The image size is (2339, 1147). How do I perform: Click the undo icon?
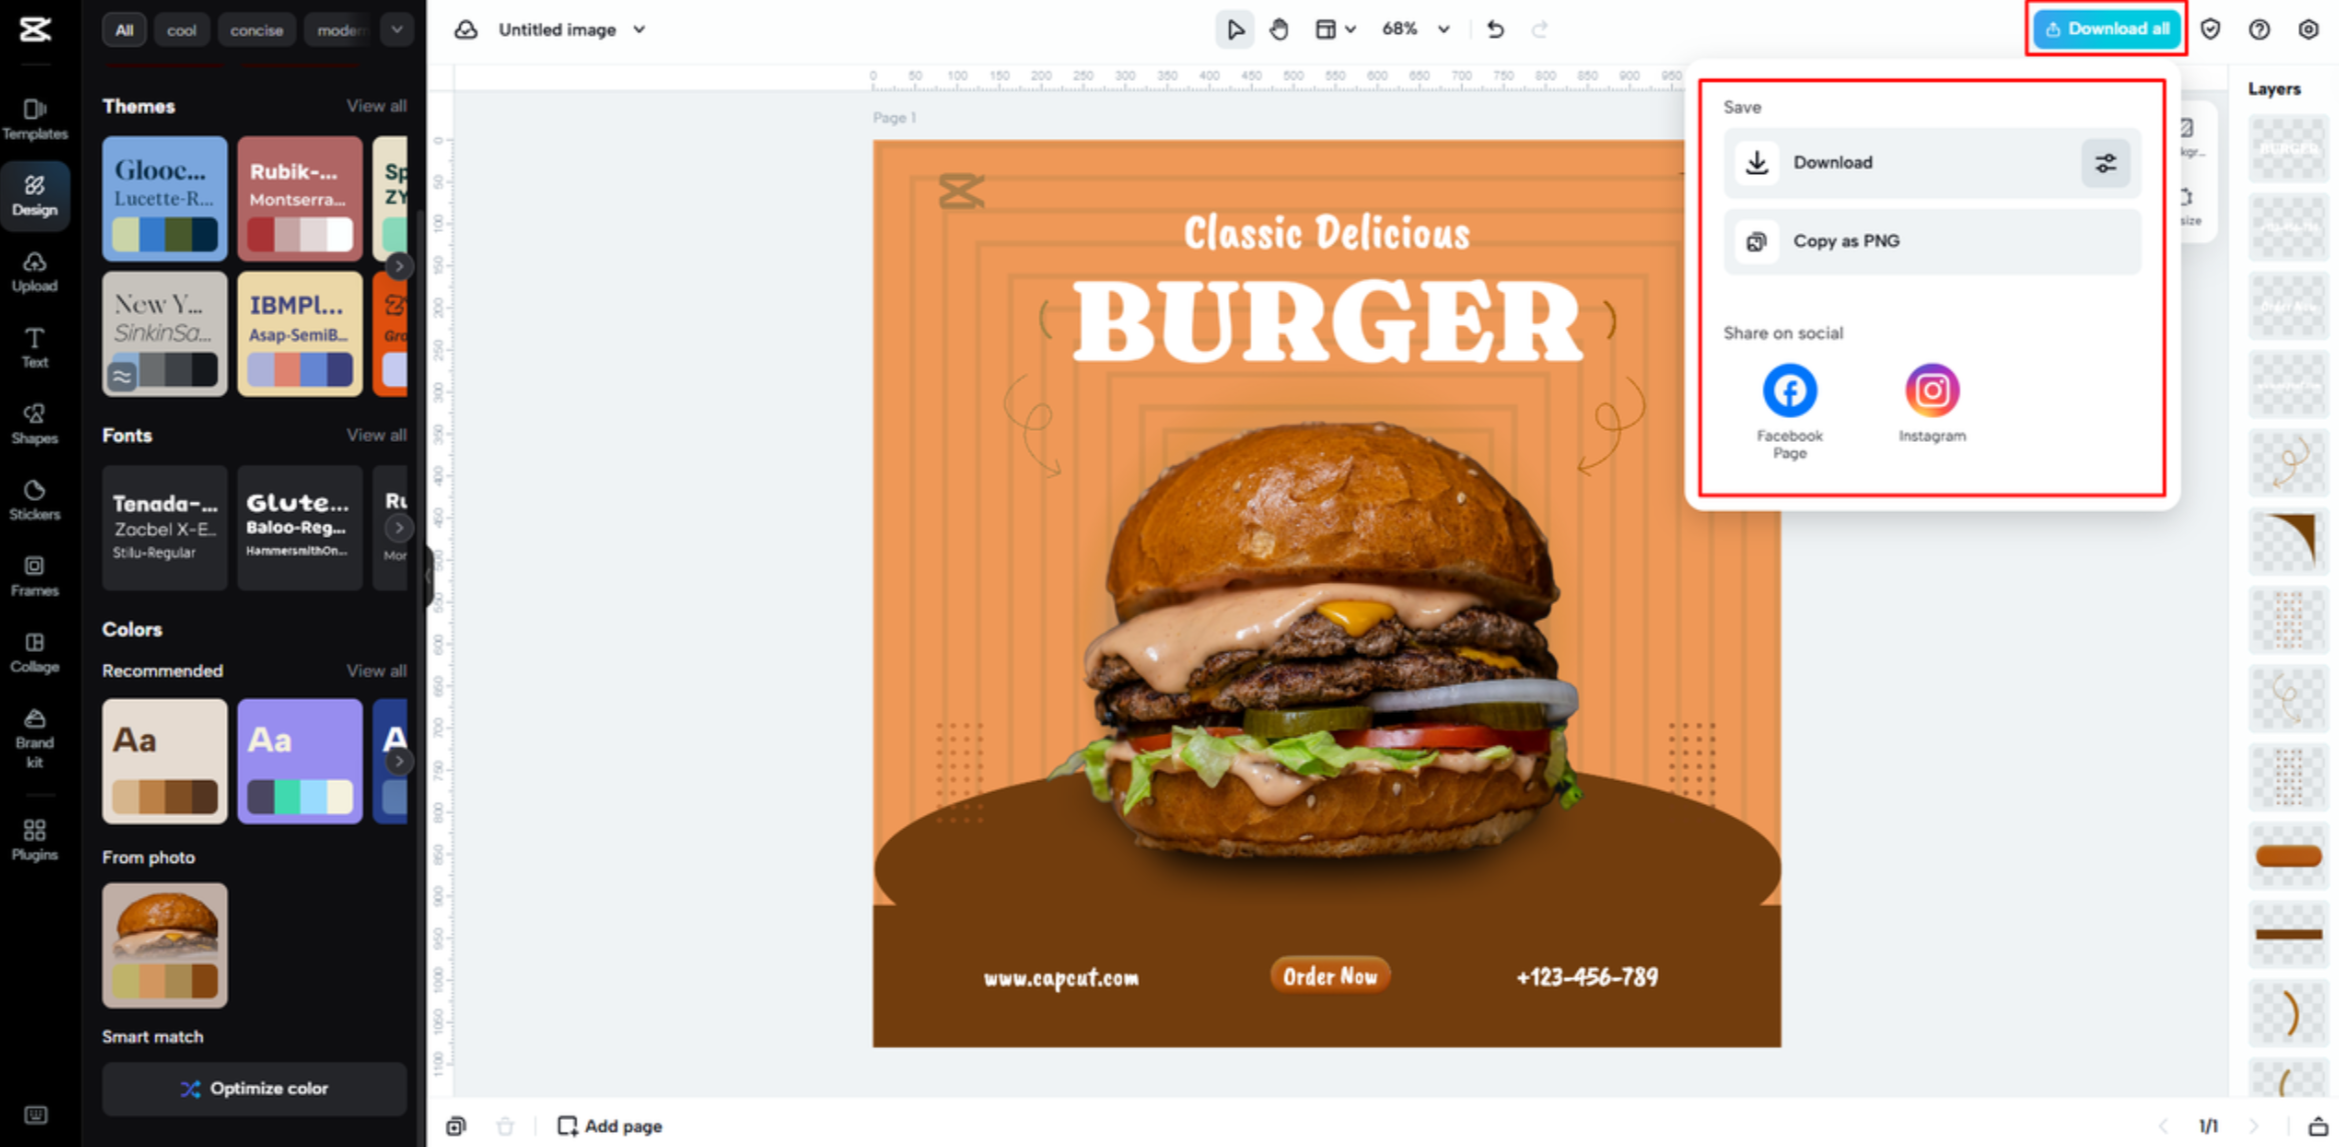click(1495, 29)
